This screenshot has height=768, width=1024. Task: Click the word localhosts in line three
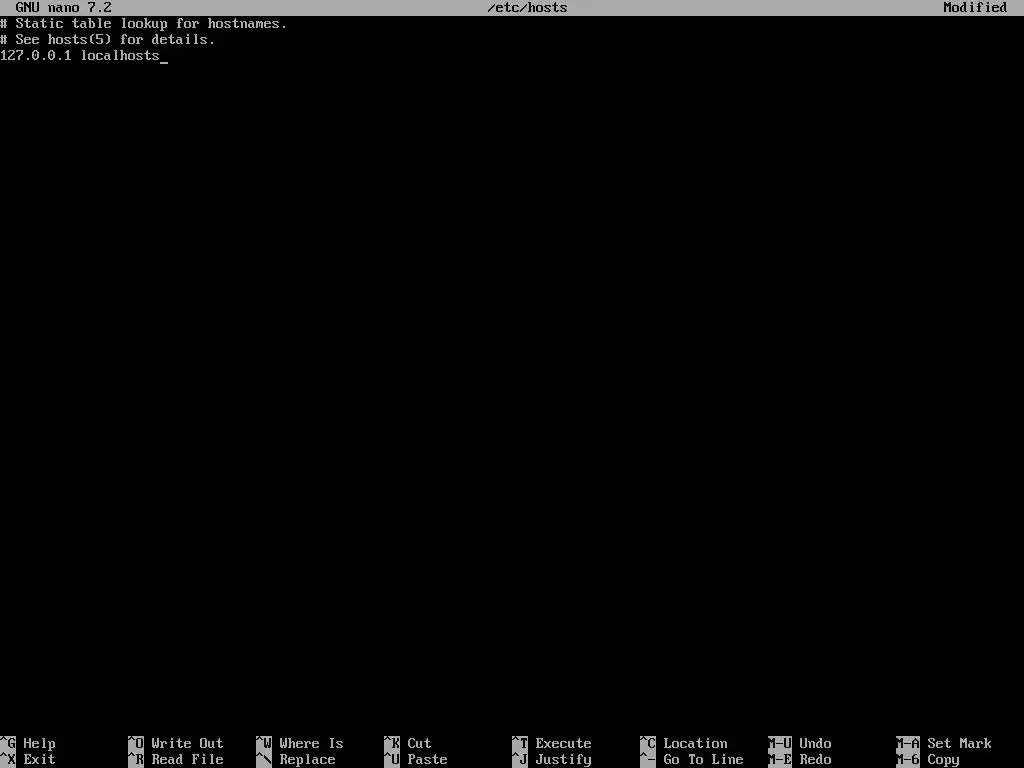120,56
